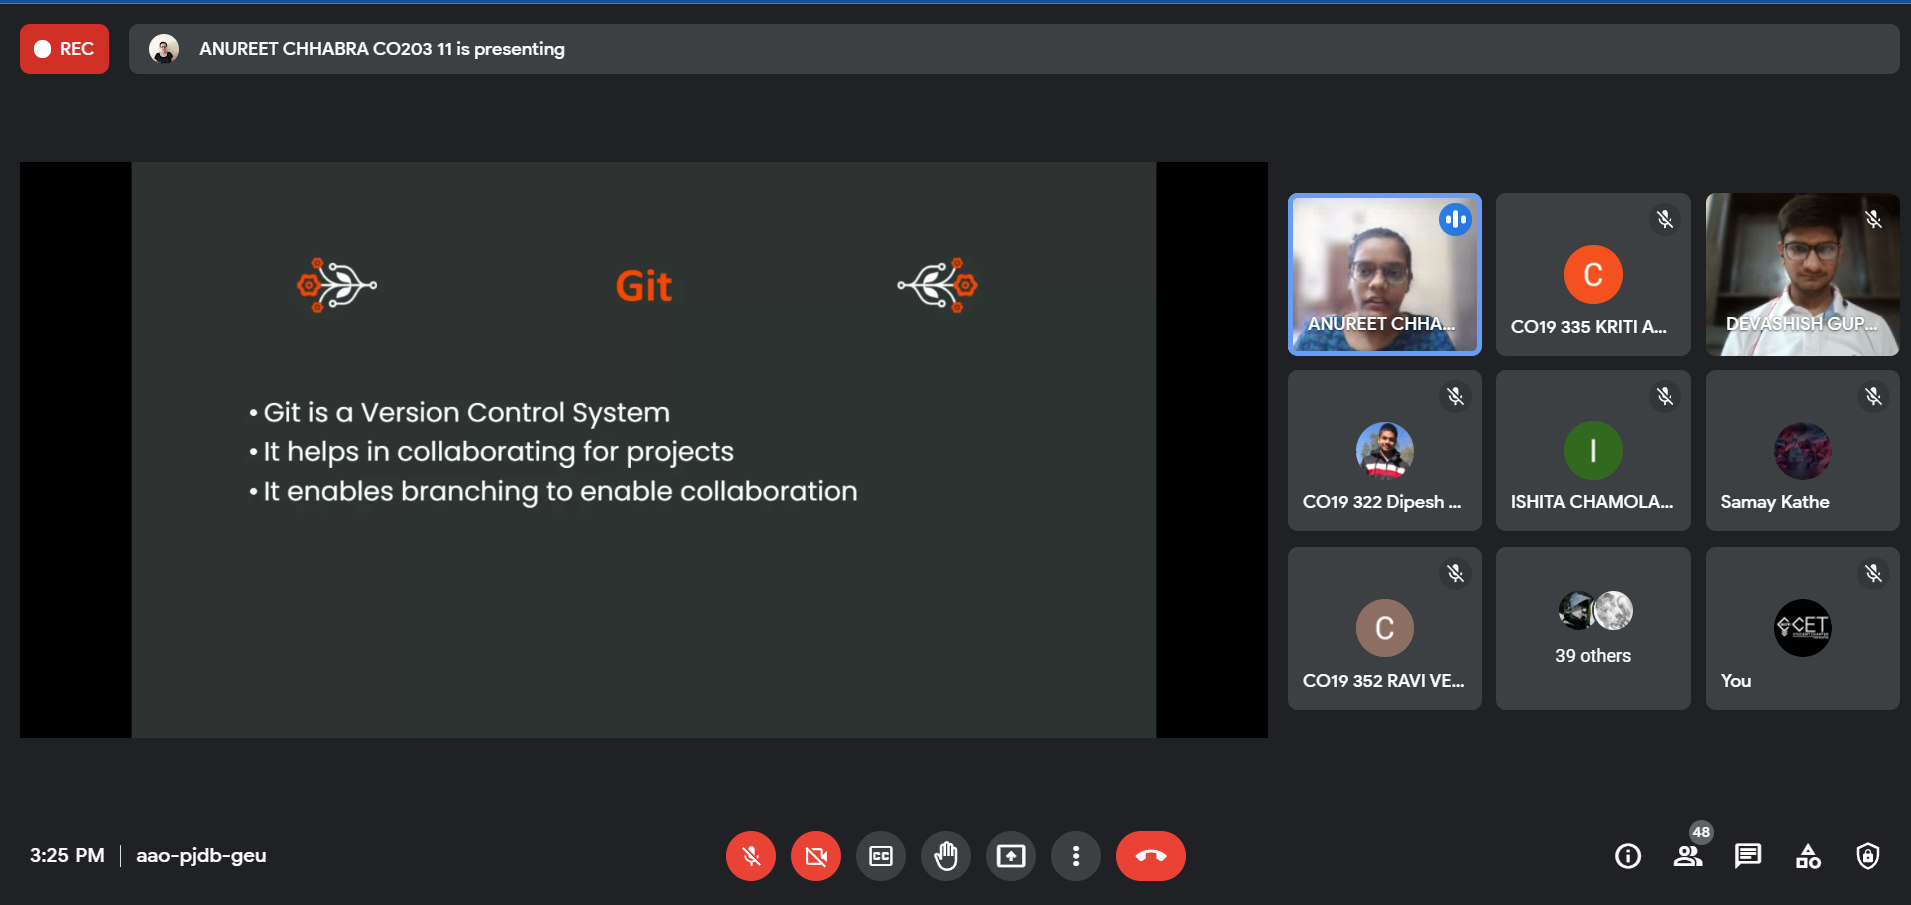The height and width of the screenshot is (905, 1911).
Task: Raise your hand
Action: coord(946,856)
